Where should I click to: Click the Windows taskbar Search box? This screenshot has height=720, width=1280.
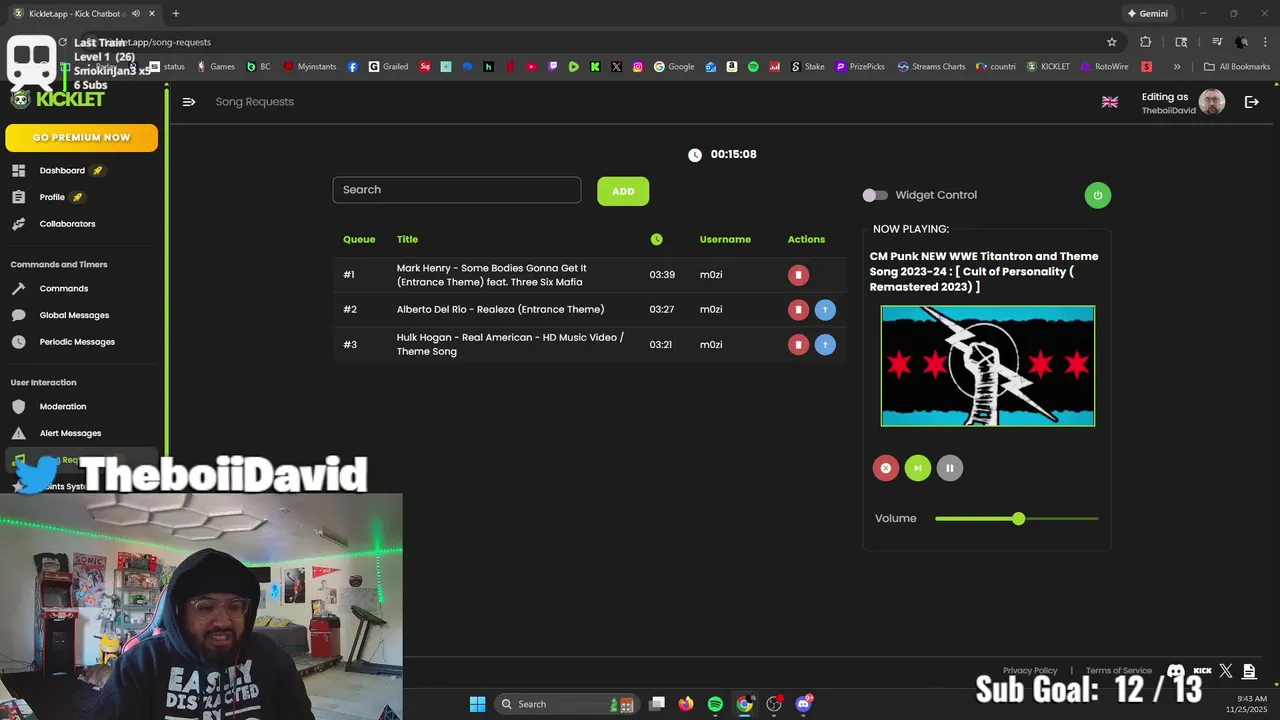(568, 704)
